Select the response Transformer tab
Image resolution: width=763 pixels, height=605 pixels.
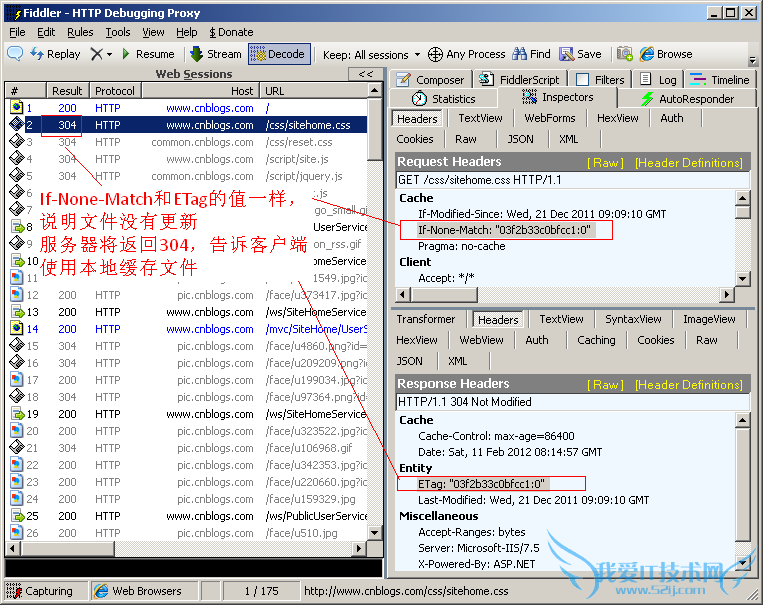tap(425, 319)
